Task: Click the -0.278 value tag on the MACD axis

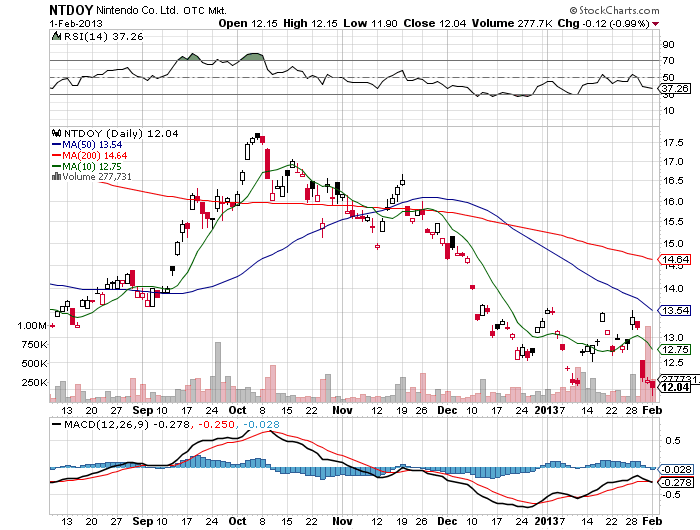Action: click(676, 482)
